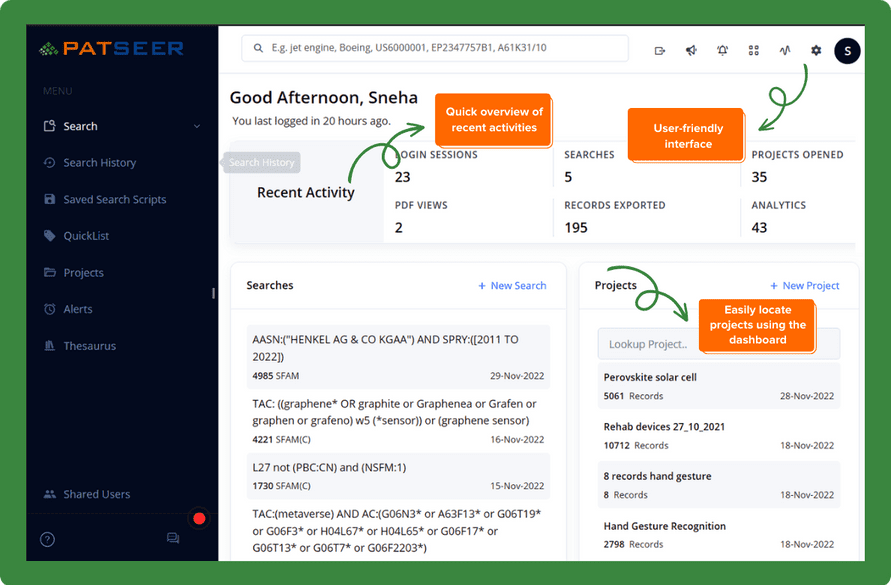Start a New Search
Viewport: 891px width, 585px height.
pyautogui.click(x=512, y=285)
